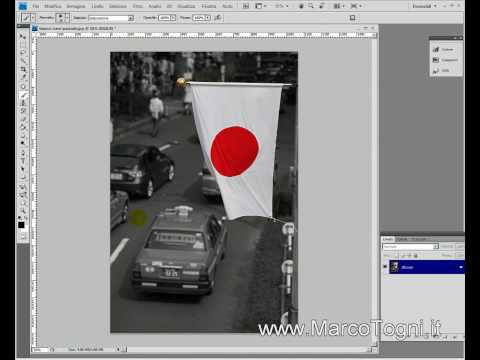
Task: Select the Shape tool
Action: point(23,177)
